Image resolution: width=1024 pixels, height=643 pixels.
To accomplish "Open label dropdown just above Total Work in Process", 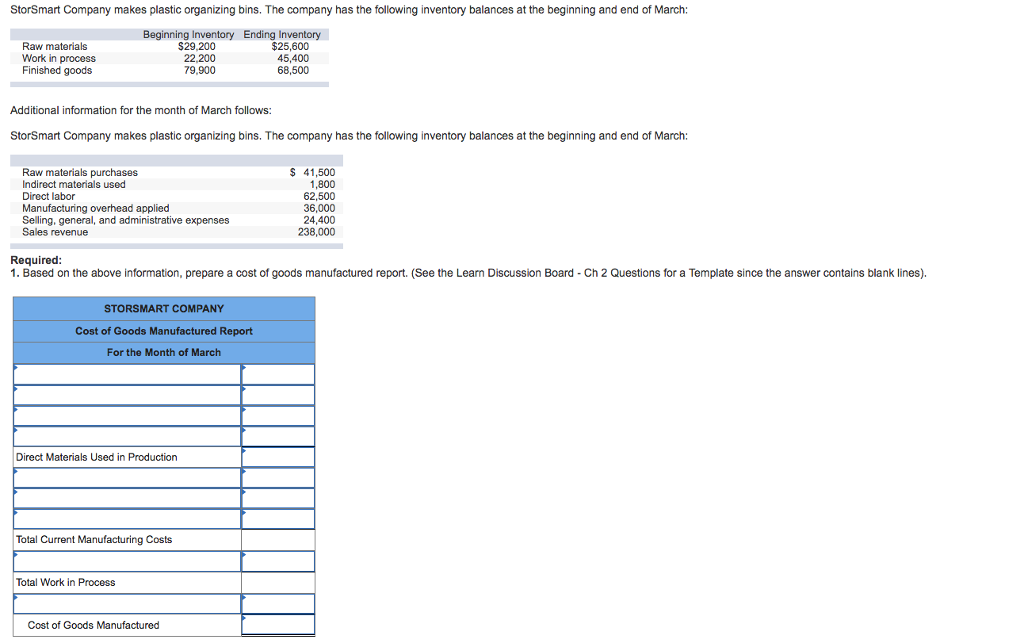I will tap(127, 561).
